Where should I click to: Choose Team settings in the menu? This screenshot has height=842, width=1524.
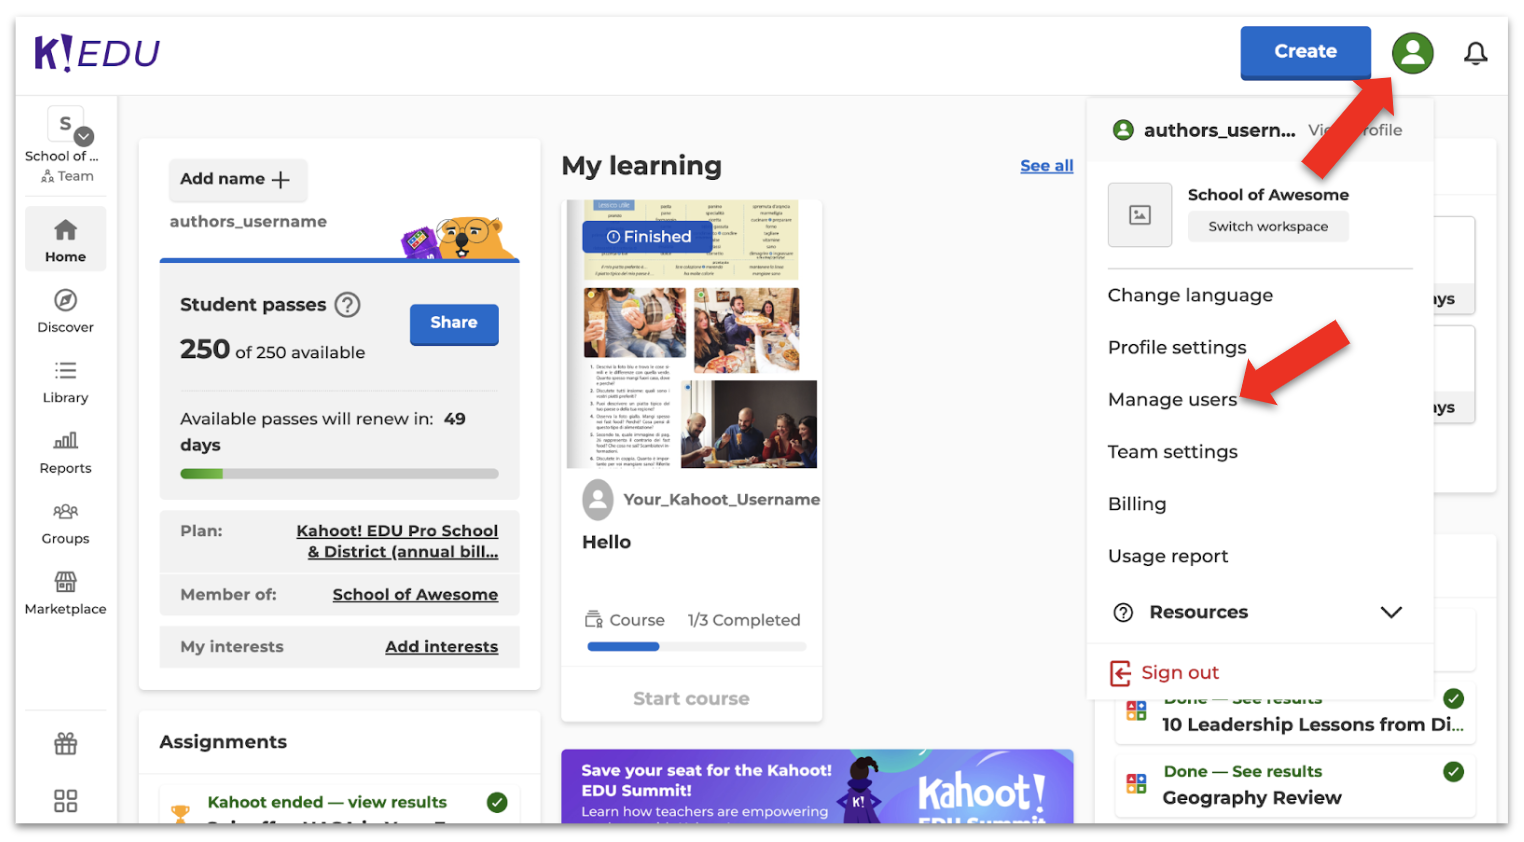[x=1172, y=451]
